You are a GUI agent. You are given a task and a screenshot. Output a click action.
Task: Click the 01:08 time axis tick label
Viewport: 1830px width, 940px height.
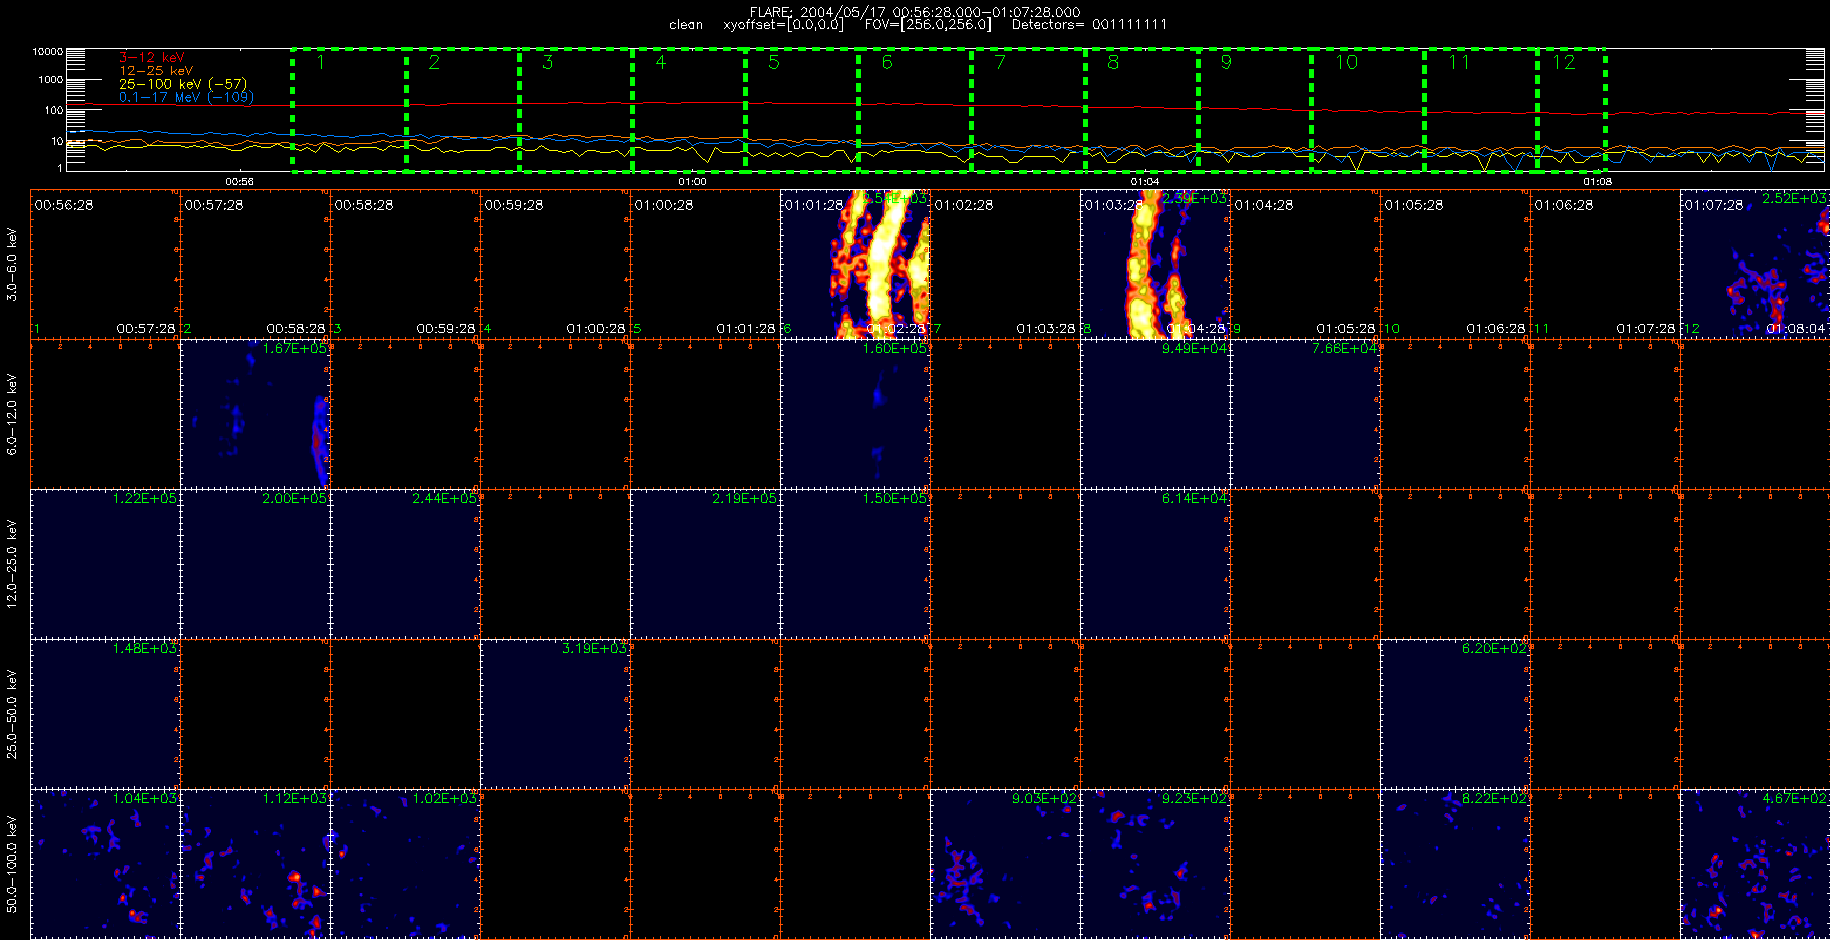1598,182
